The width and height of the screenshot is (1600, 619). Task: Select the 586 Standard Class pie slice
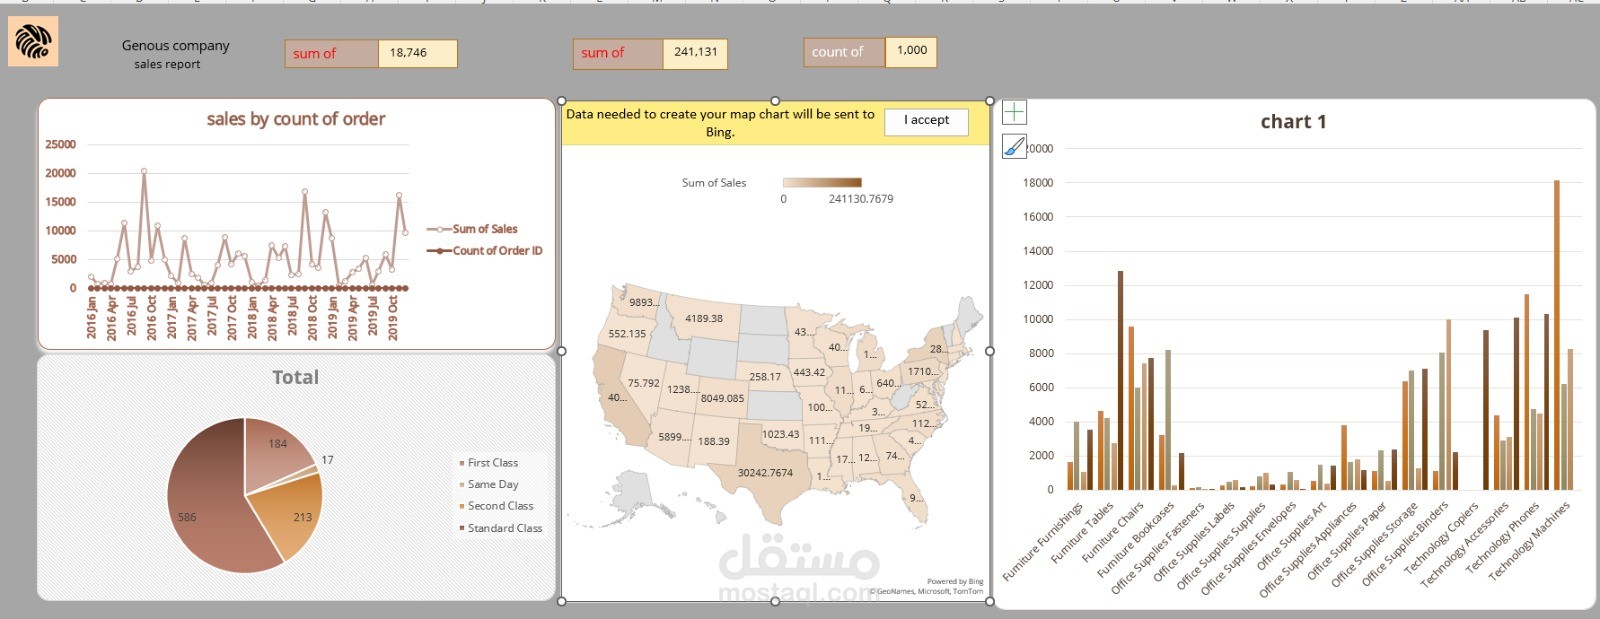(205, 500)
